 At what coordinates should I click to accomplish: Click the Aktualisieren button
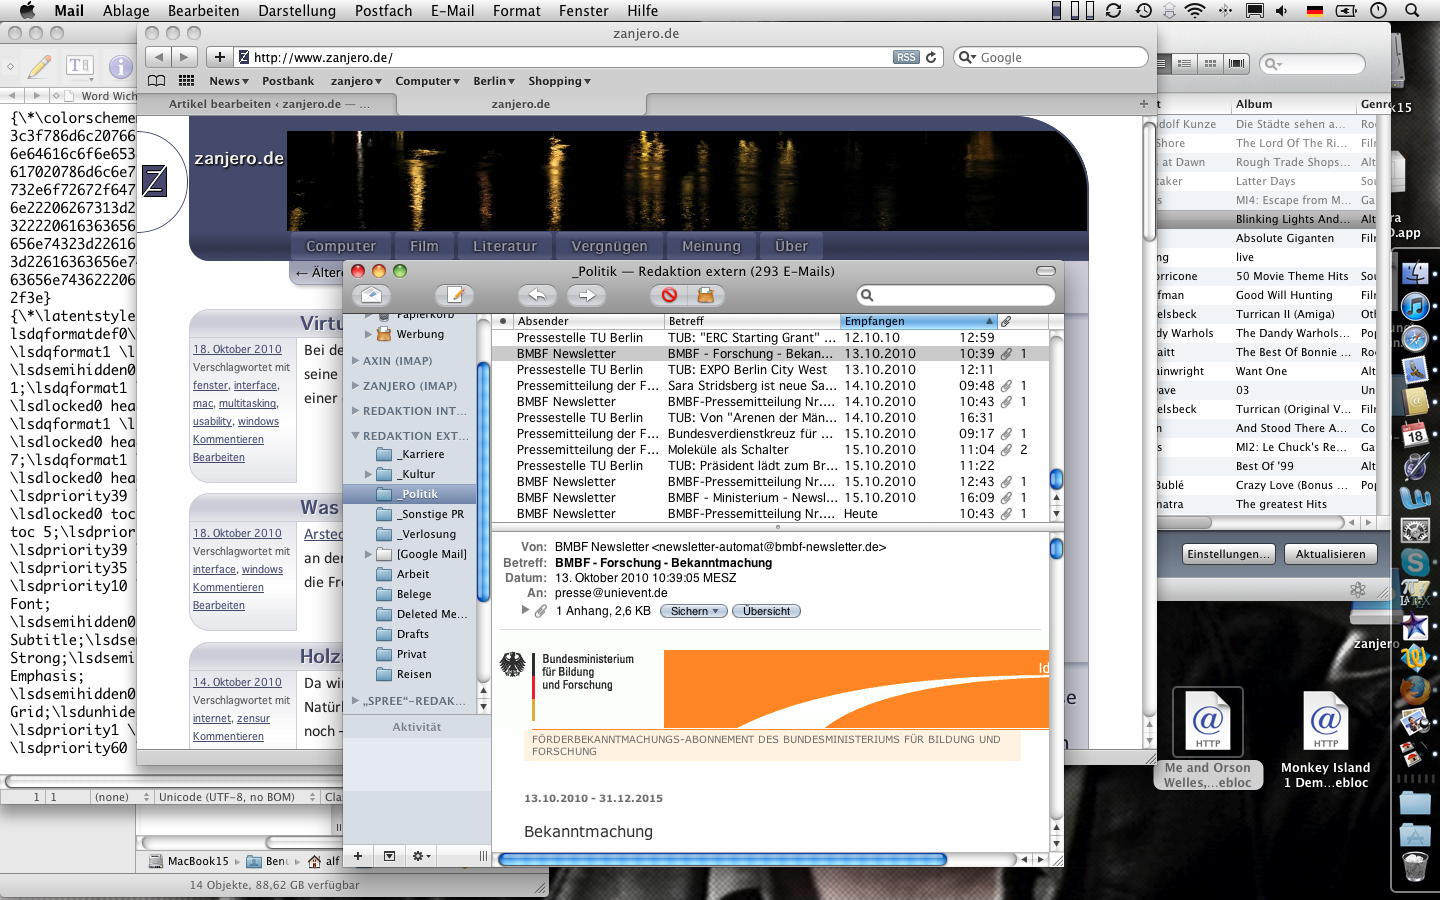tap(1330, 554)
